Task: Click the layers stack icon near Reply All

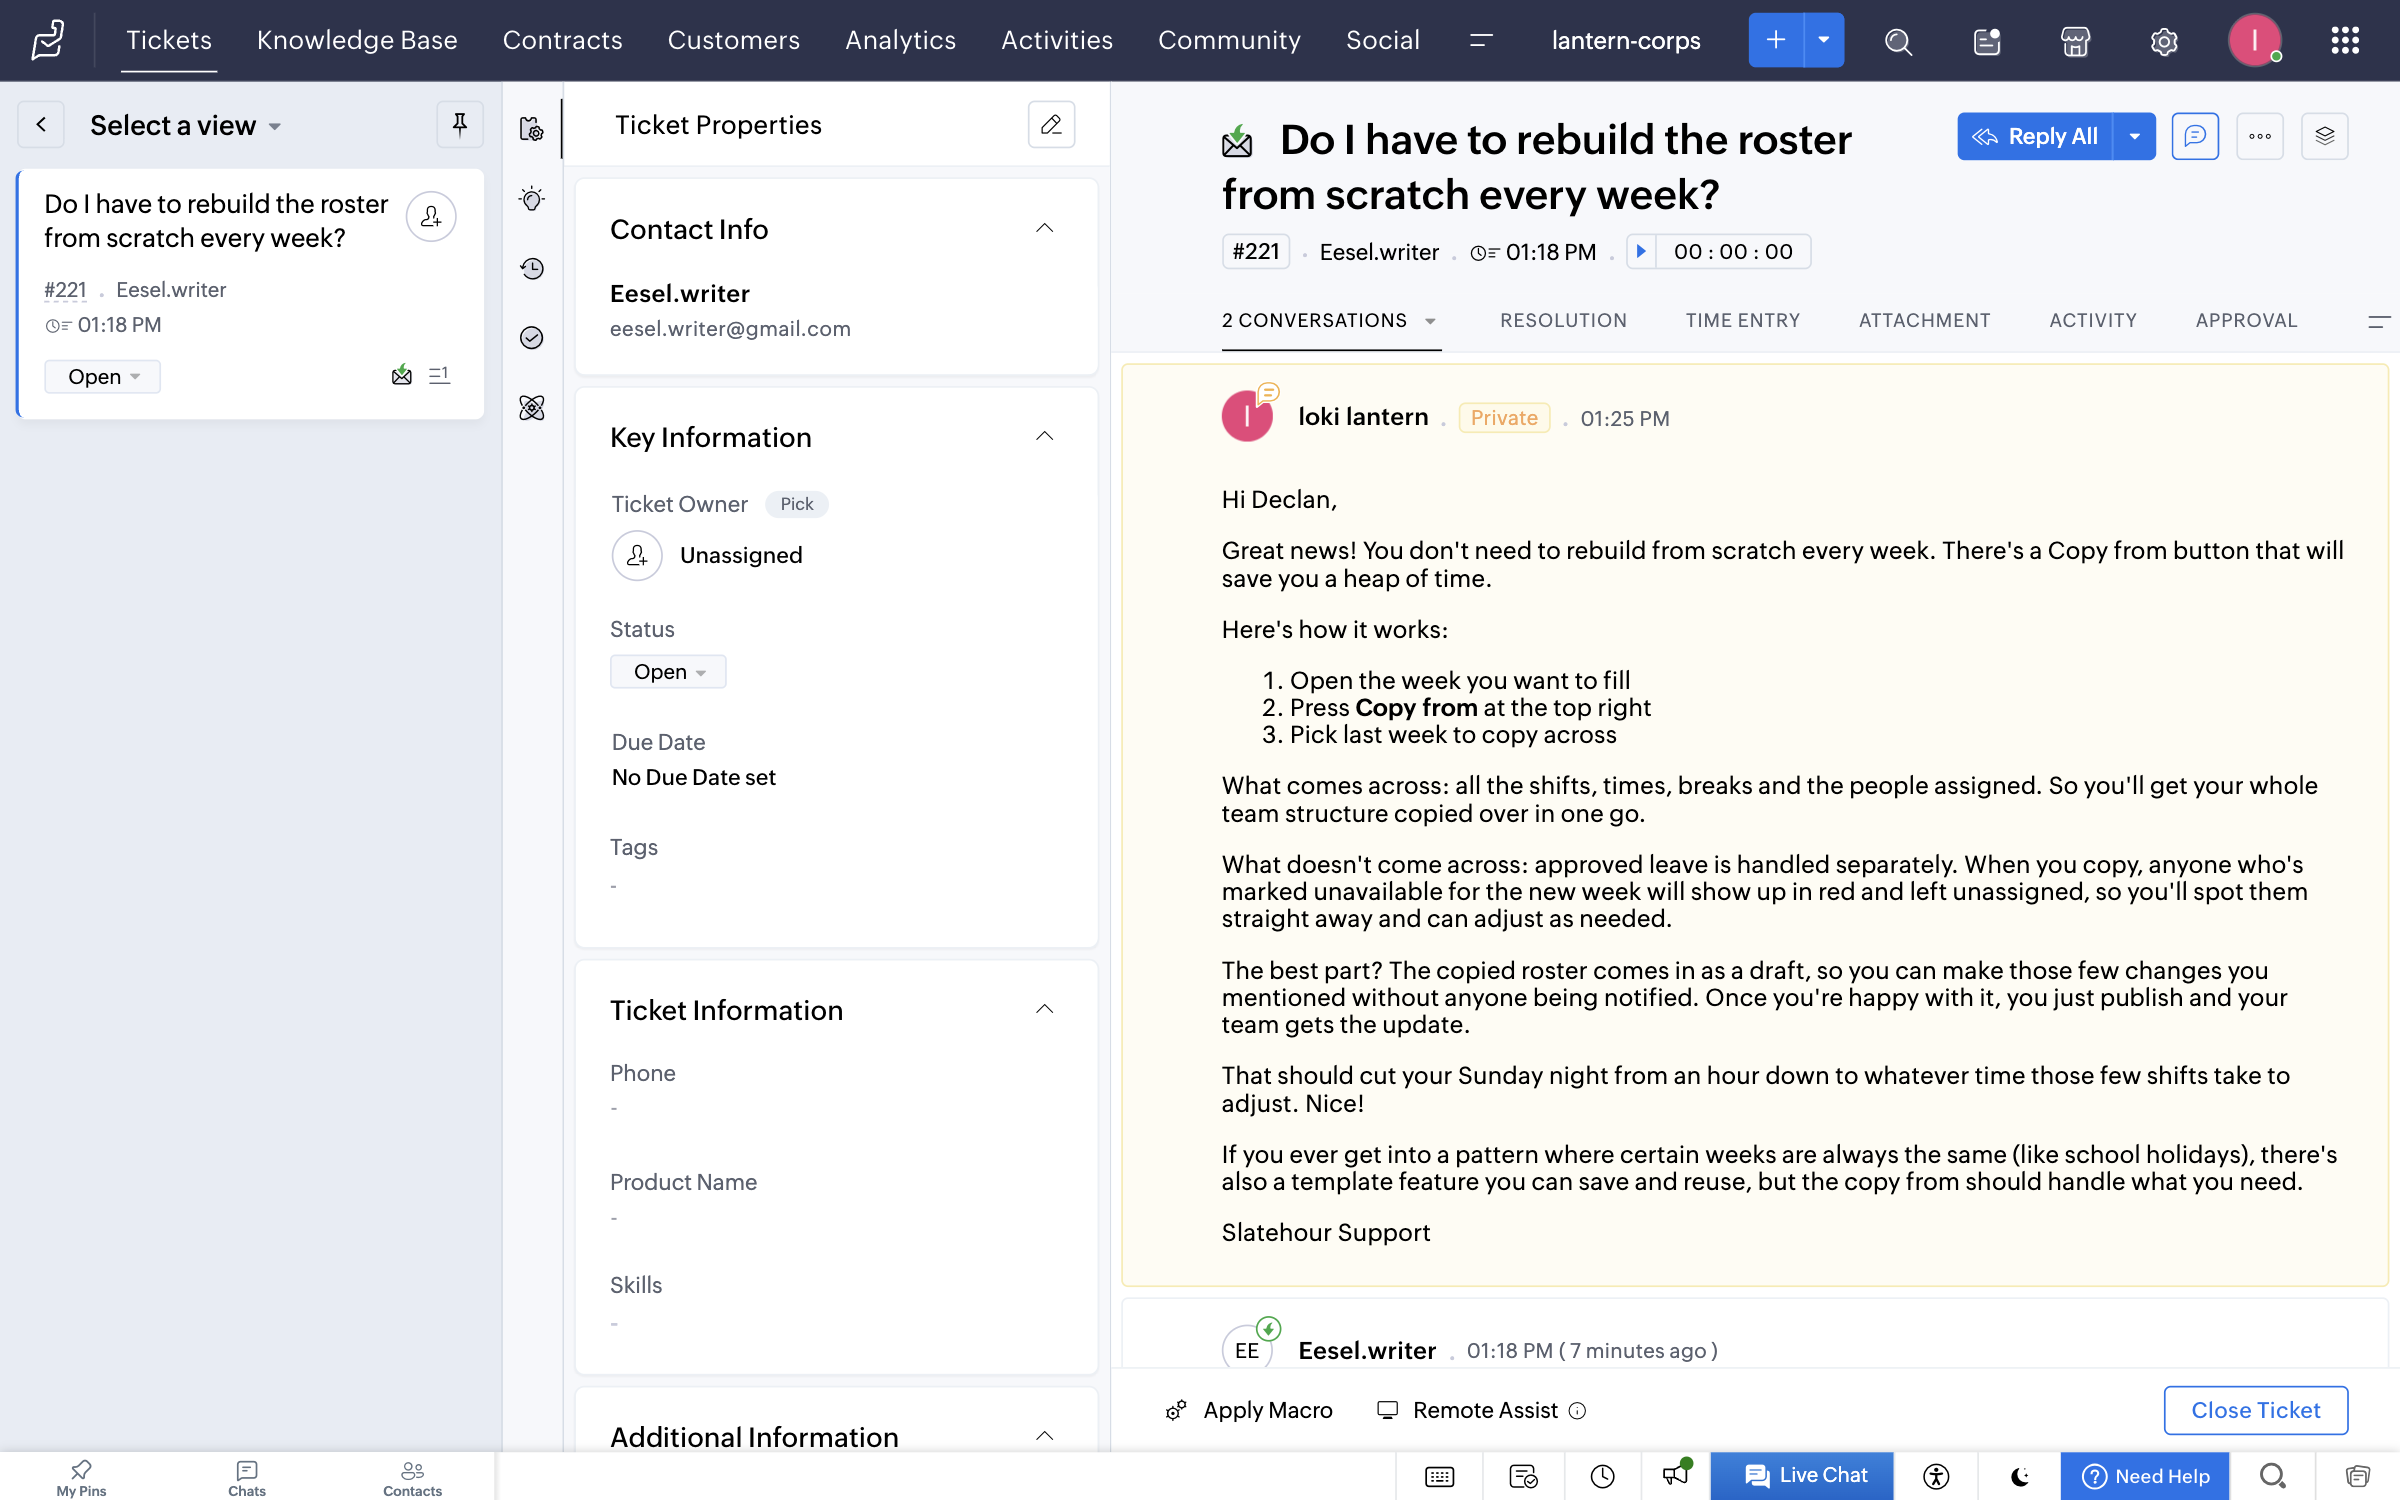Action: [x=2325, y=136]
